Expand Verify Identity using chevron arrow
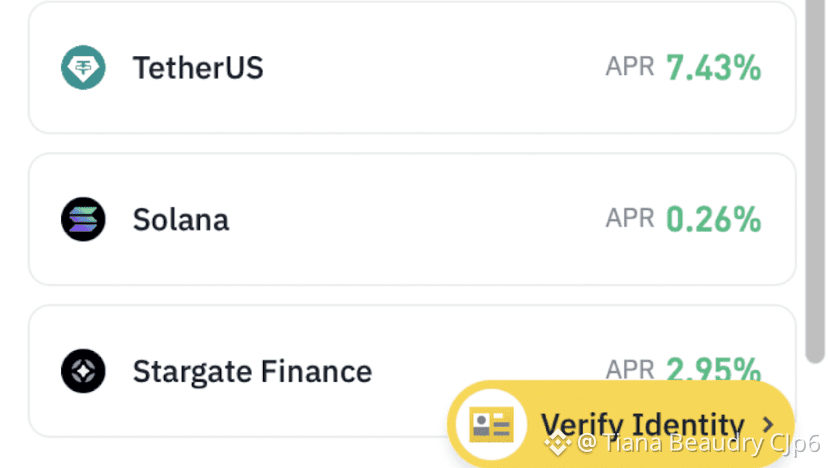 768,424
